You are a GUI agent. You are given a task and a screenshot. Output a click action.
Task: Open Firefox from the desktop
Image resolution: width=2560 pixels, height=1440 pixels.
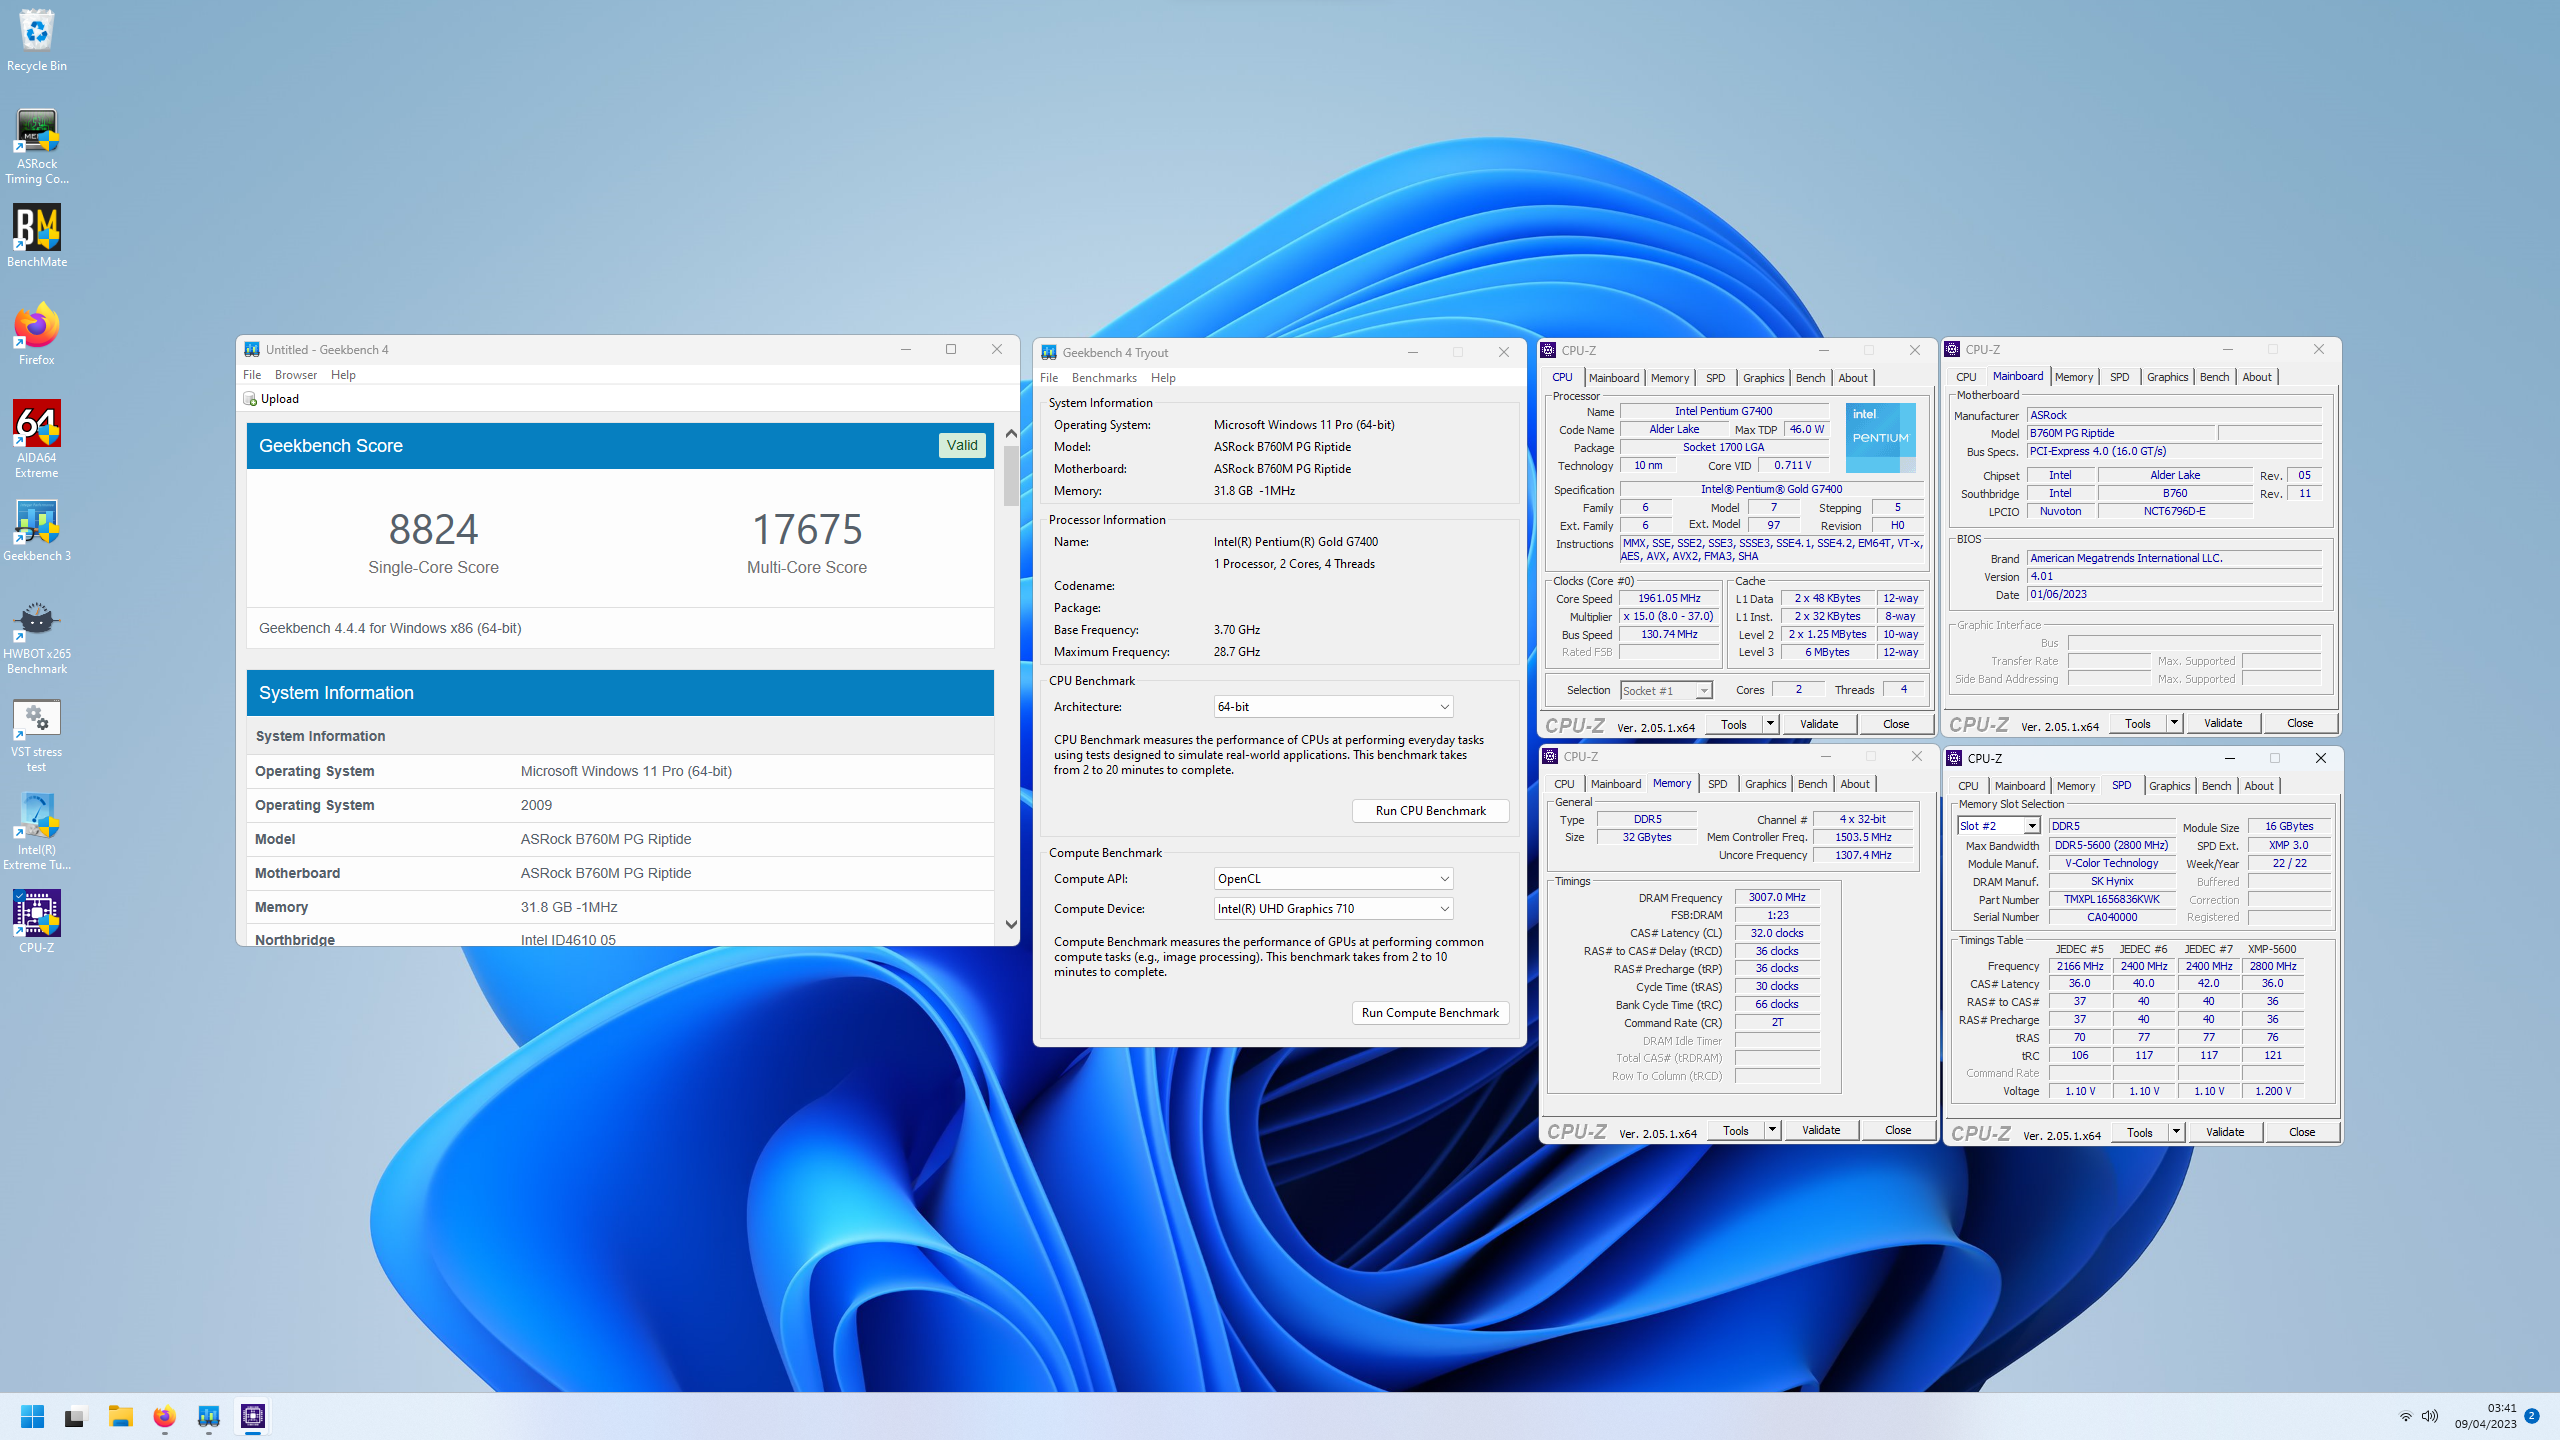[x=37, y=334]
